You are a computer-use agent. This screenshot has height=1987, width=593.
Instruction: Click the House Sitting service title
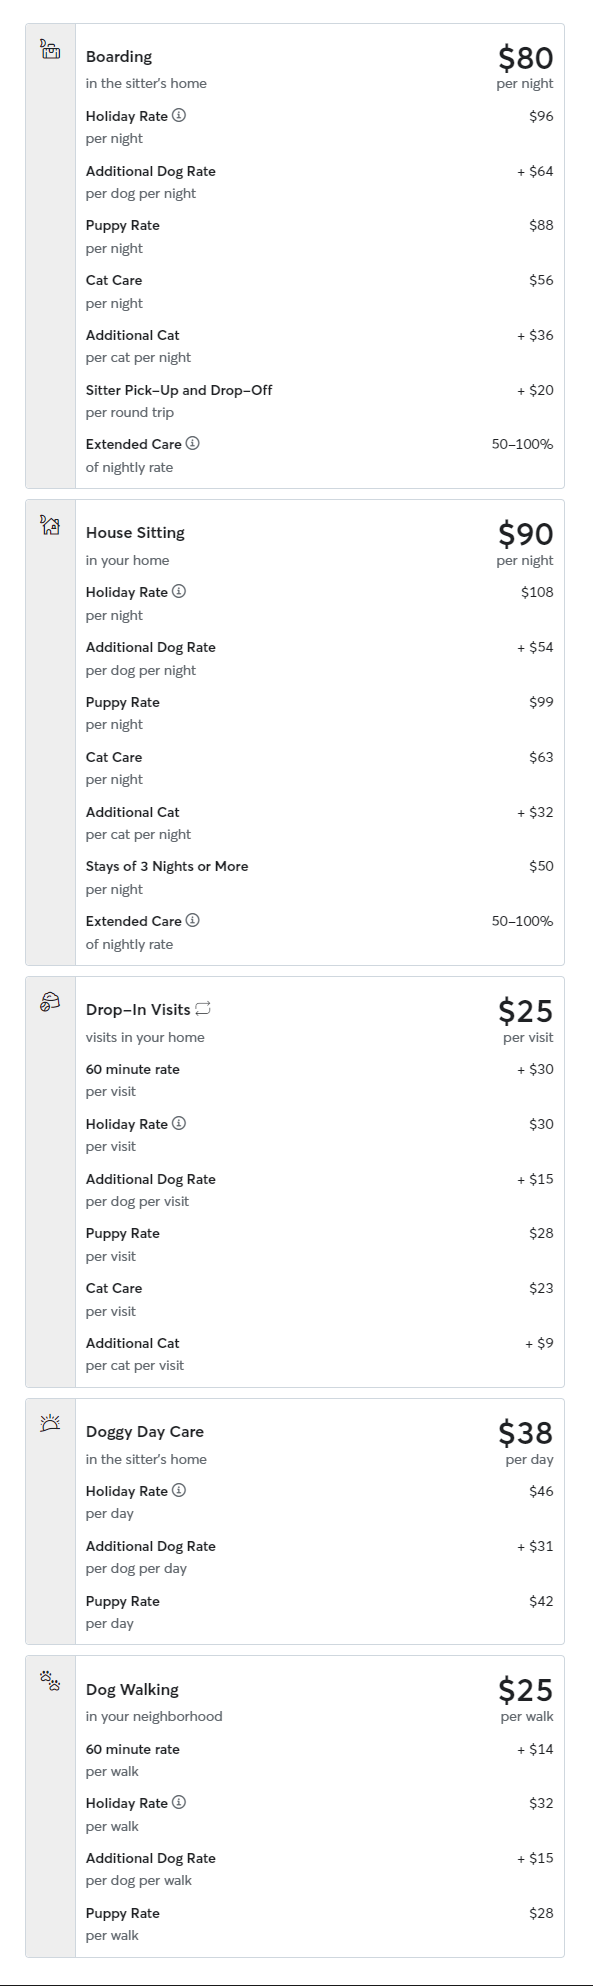(135, 533)
